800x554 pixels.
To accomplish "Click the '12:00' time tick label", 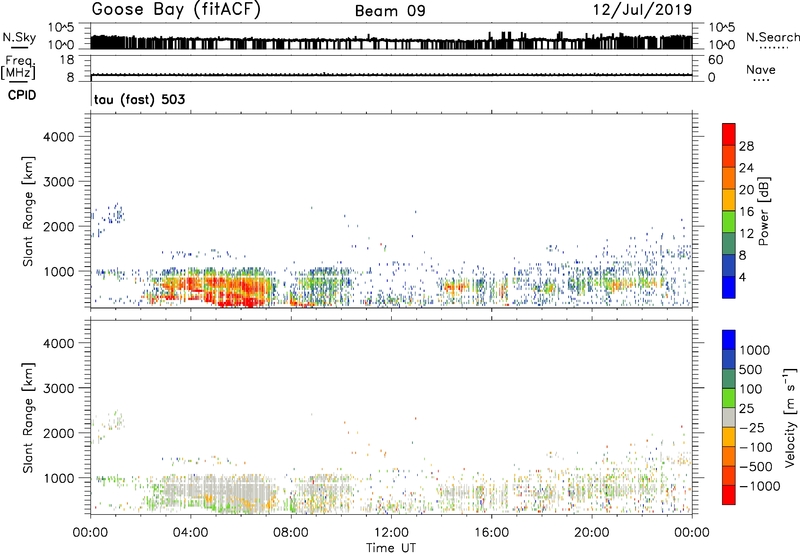I will tap(391, 533).
